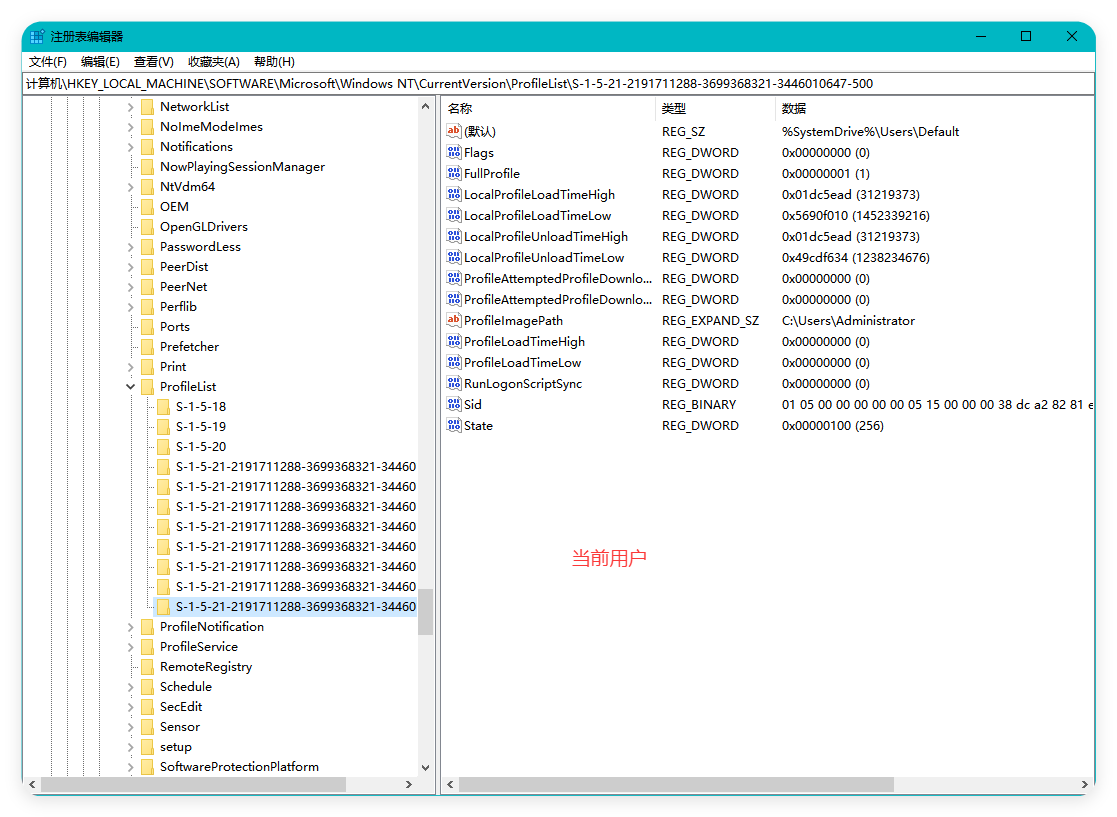The height and width of the screenshot is (817, 1117).
Task: Select the NowPlayingSessionManager key
Action: click(242, 167)
